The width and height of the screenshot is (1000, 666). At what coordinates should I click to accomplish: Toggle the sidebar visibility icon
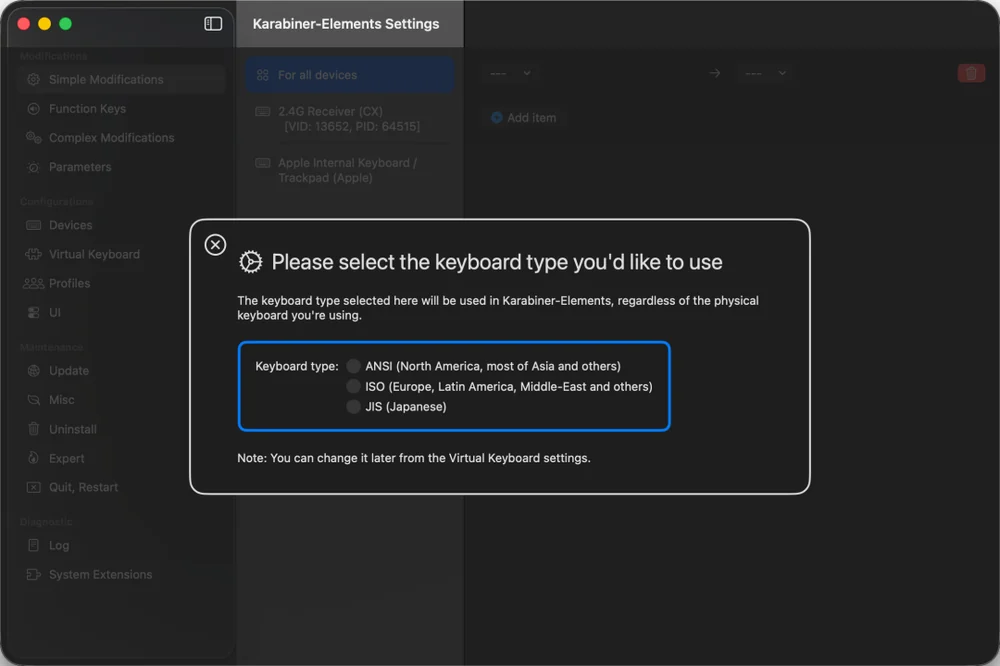[x=213, y=24]
